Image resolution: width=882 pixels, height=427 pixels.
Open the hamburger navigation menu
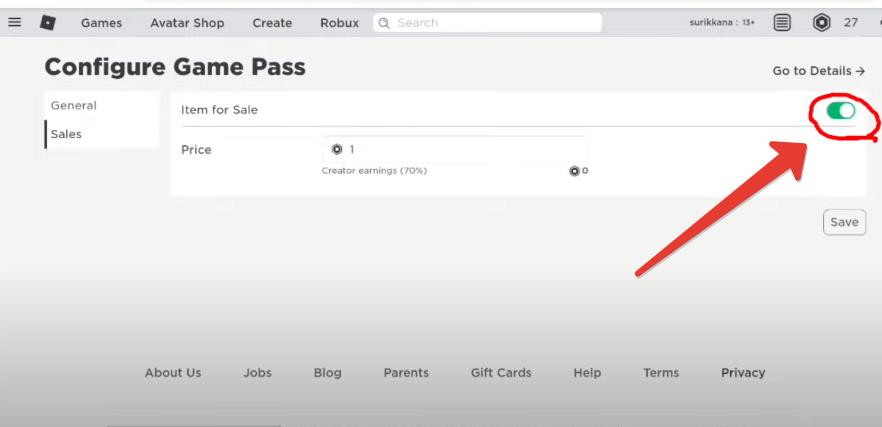click(x=15, y=22)
